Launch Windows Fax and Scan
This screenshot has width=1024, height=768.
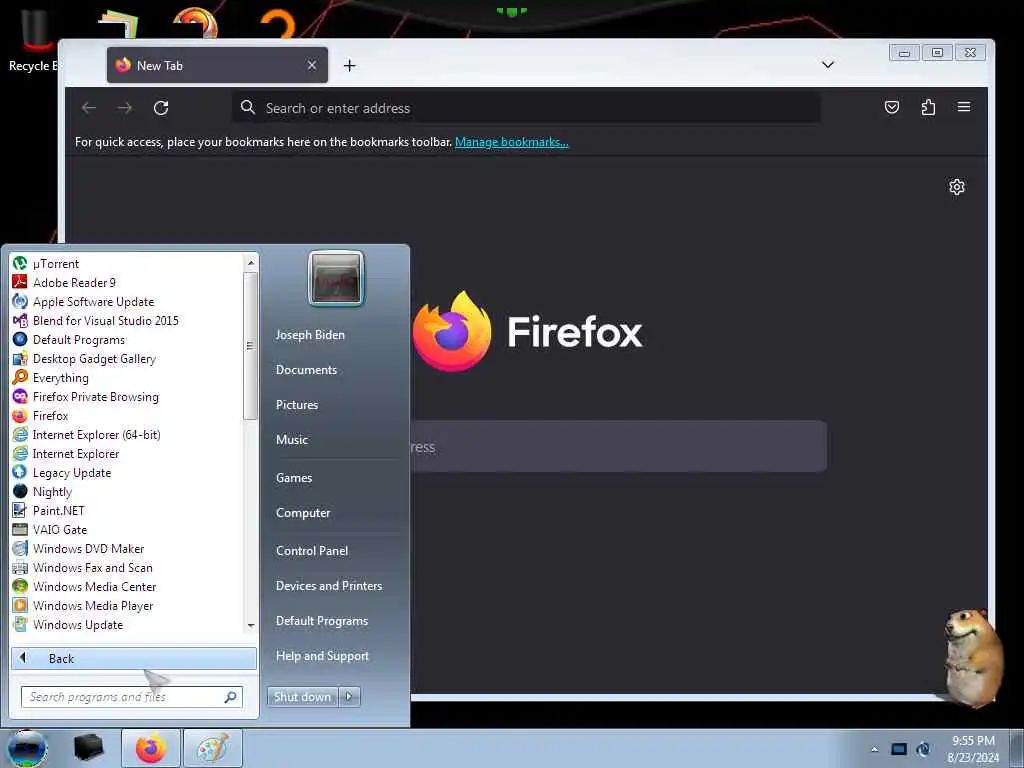point(93,568)
